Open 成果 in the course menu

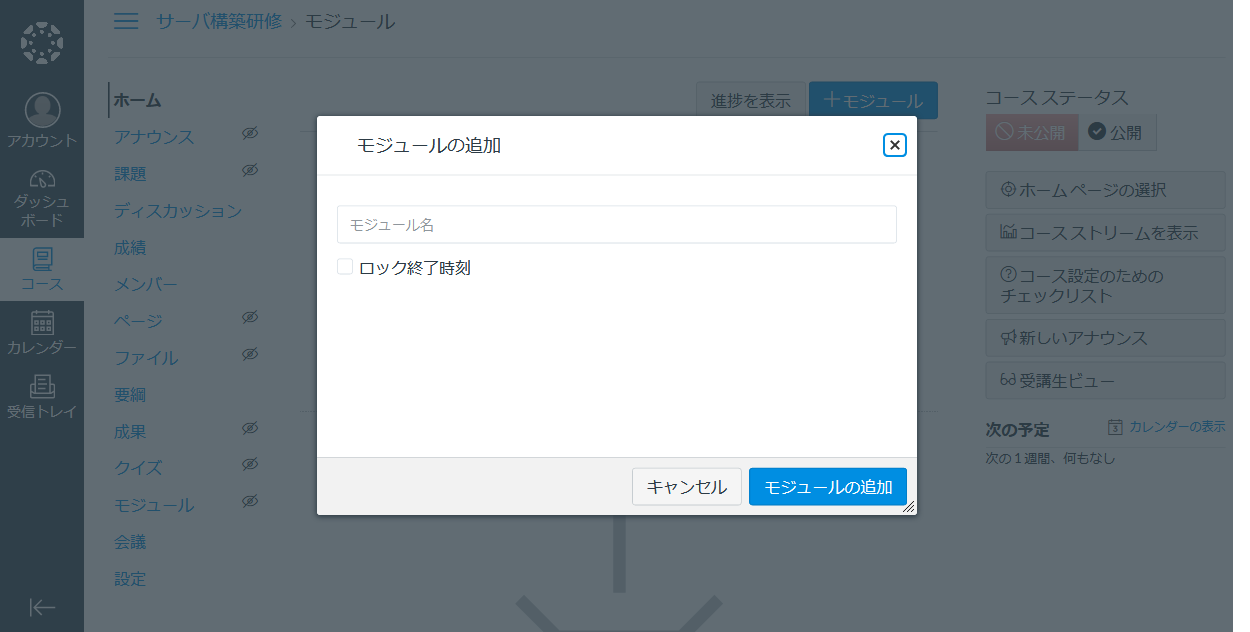(130, 432)
